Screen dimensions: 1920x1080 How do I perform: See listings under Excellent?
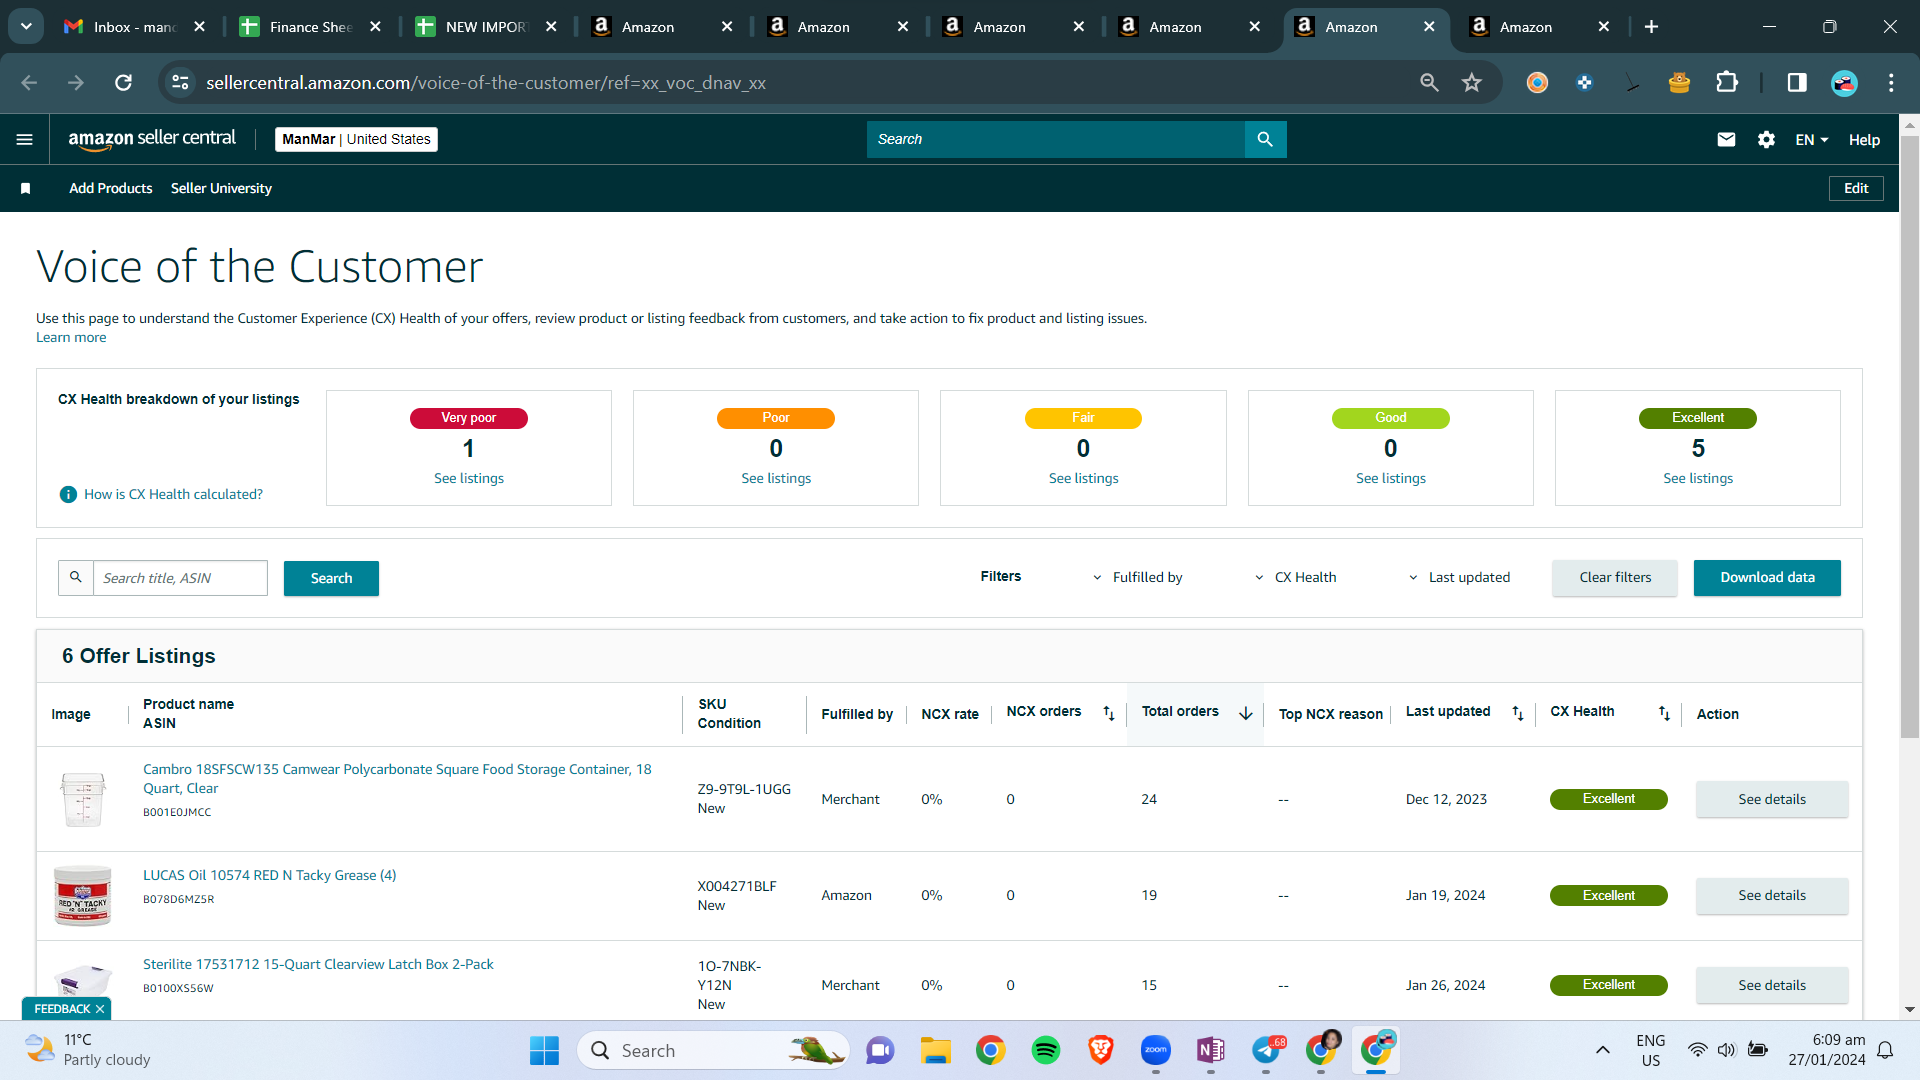pos(1698,479)
